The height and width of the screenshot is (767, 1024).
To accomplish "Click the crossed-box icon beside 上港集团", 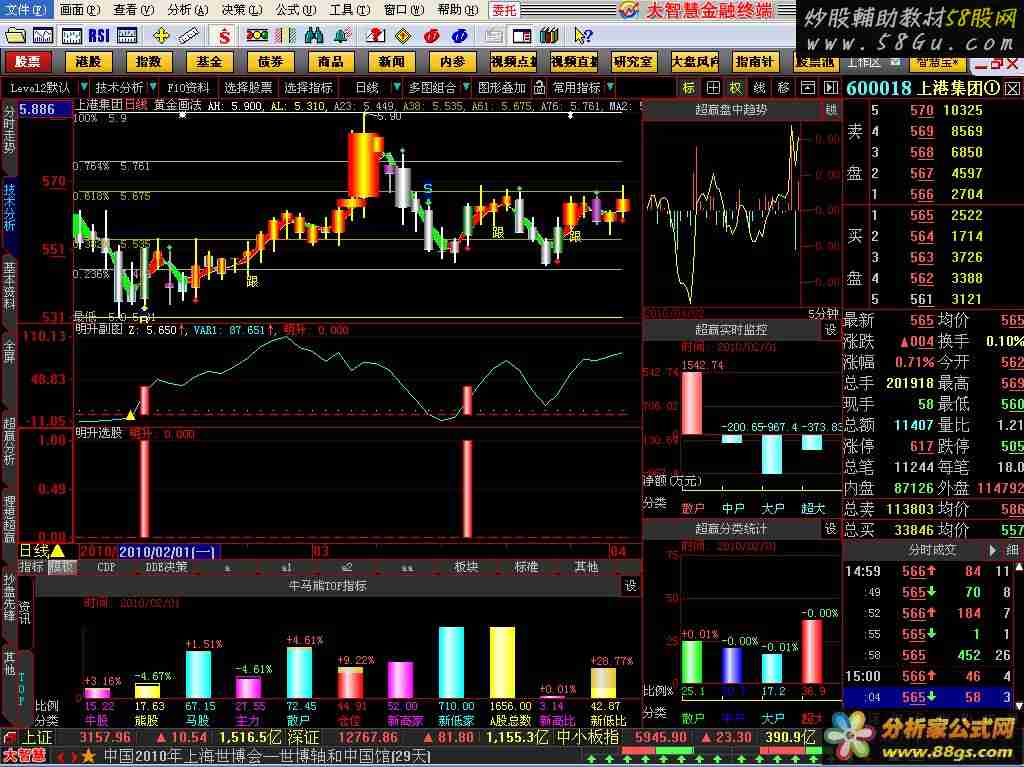I will pyautogui.click(x=1012, y=88).
